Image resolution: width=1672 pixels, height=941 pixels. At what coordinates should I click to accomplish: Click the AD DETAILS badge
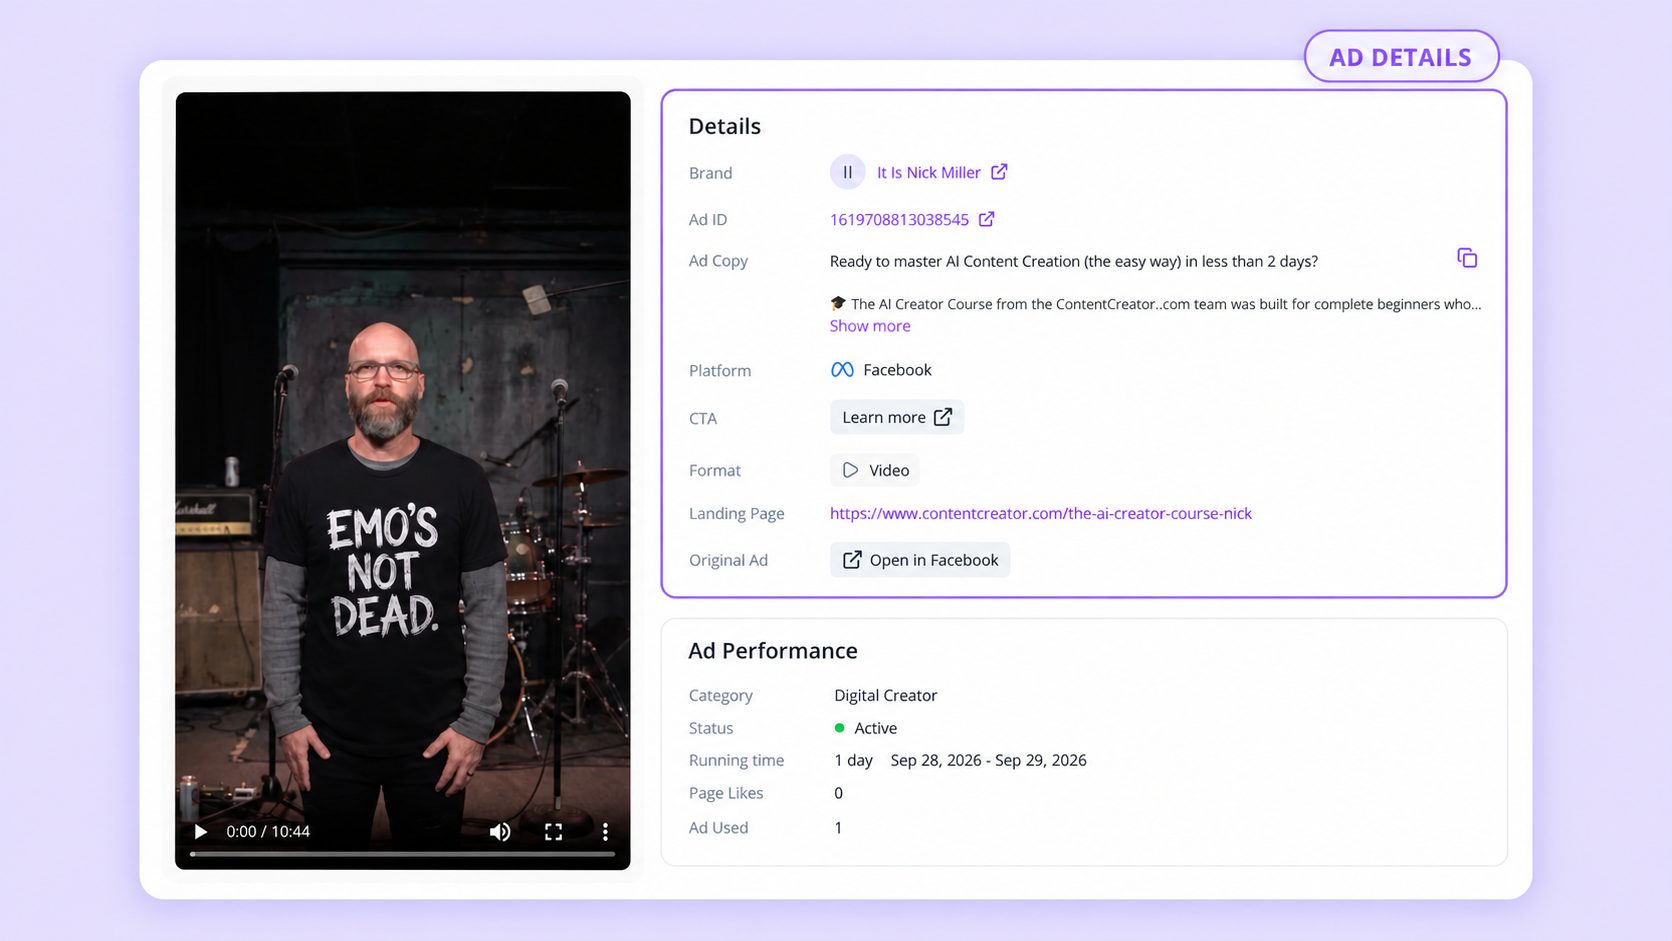pyautogui.click(x=1401, y=57)
